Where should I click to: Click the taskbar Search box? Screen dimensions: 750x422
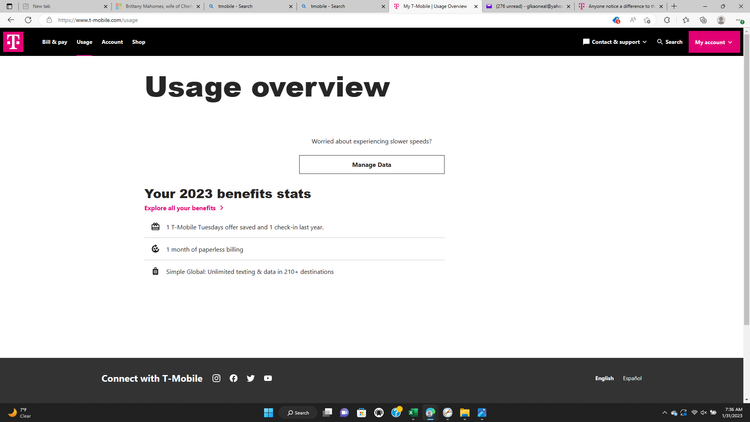(298, 412)
